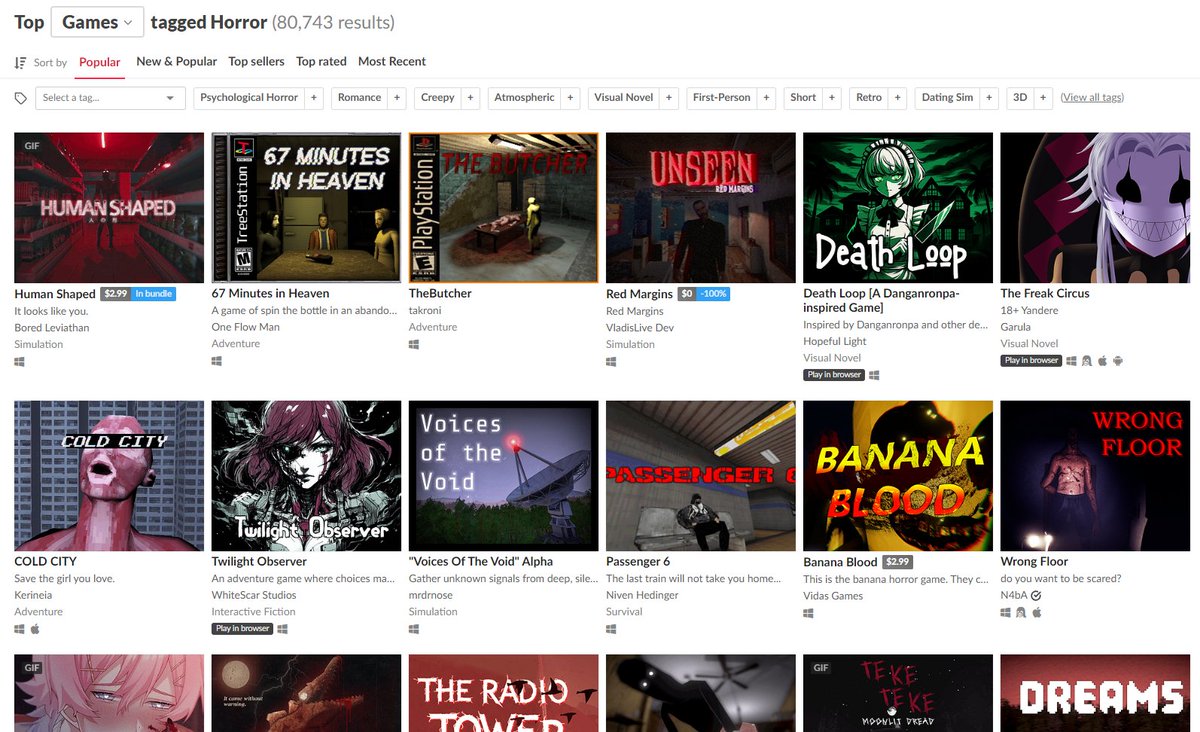The width and height of the screenshot is (1200, 732).
Task: Click Linux icon under Wrong Floor
Action: coord(1021,612)
